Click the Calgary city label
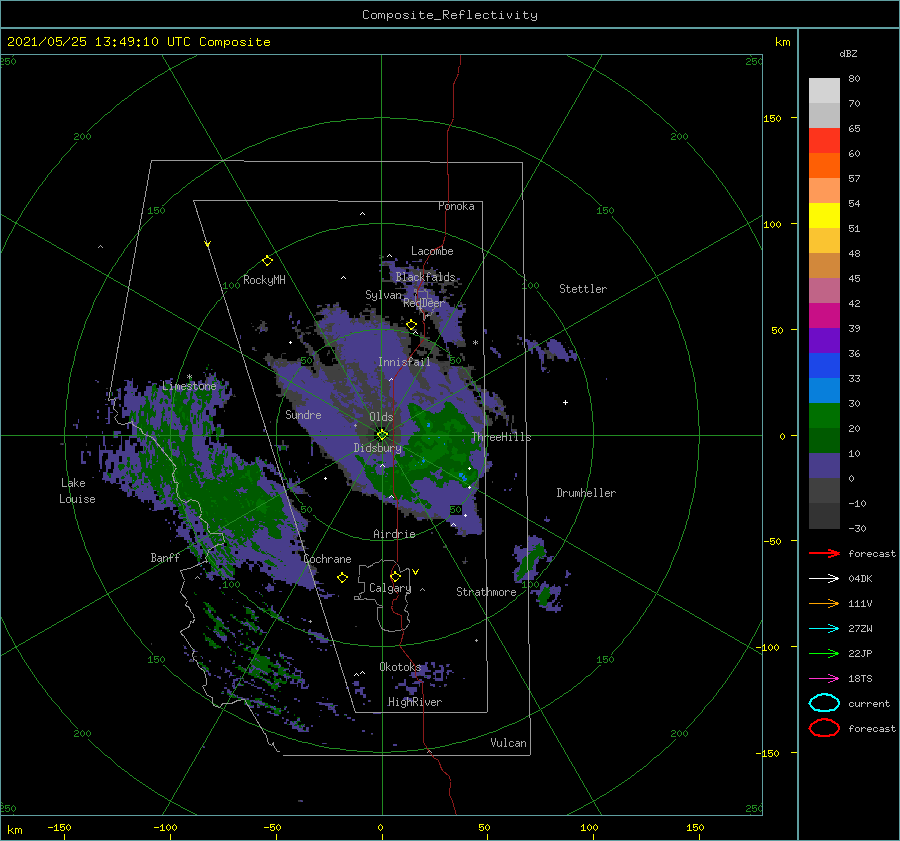The height and width of the screenshot is (841, 900). [x=390, y=588]
